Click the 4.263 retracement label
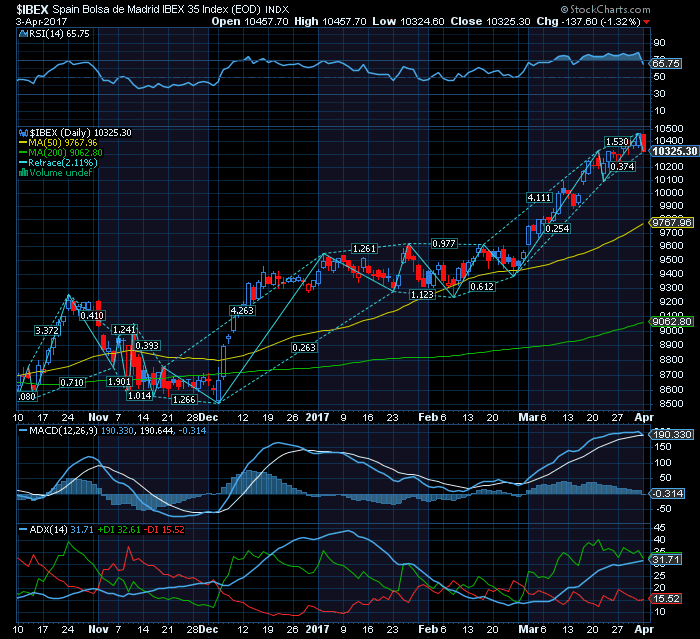 (x=242, y=310)
